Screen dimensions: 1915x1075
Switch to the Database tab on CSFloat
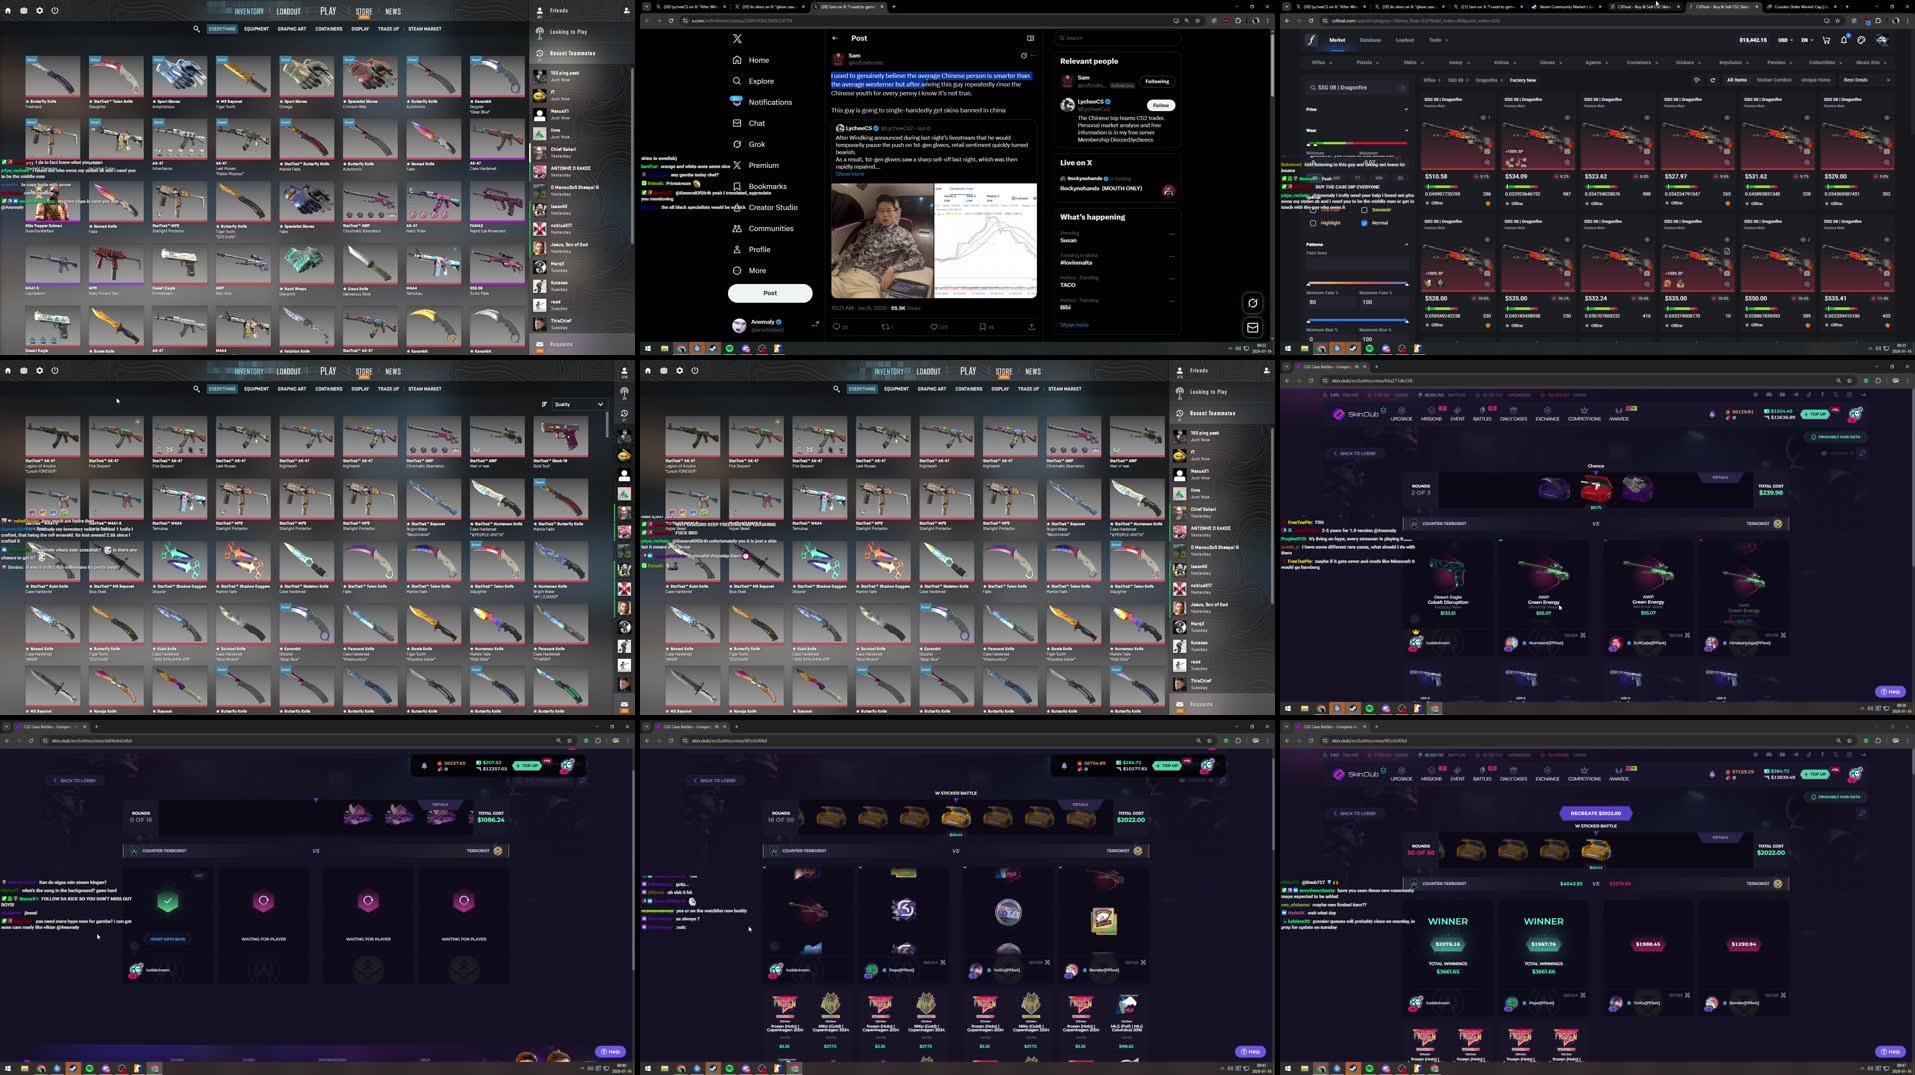click(1369, 40)
